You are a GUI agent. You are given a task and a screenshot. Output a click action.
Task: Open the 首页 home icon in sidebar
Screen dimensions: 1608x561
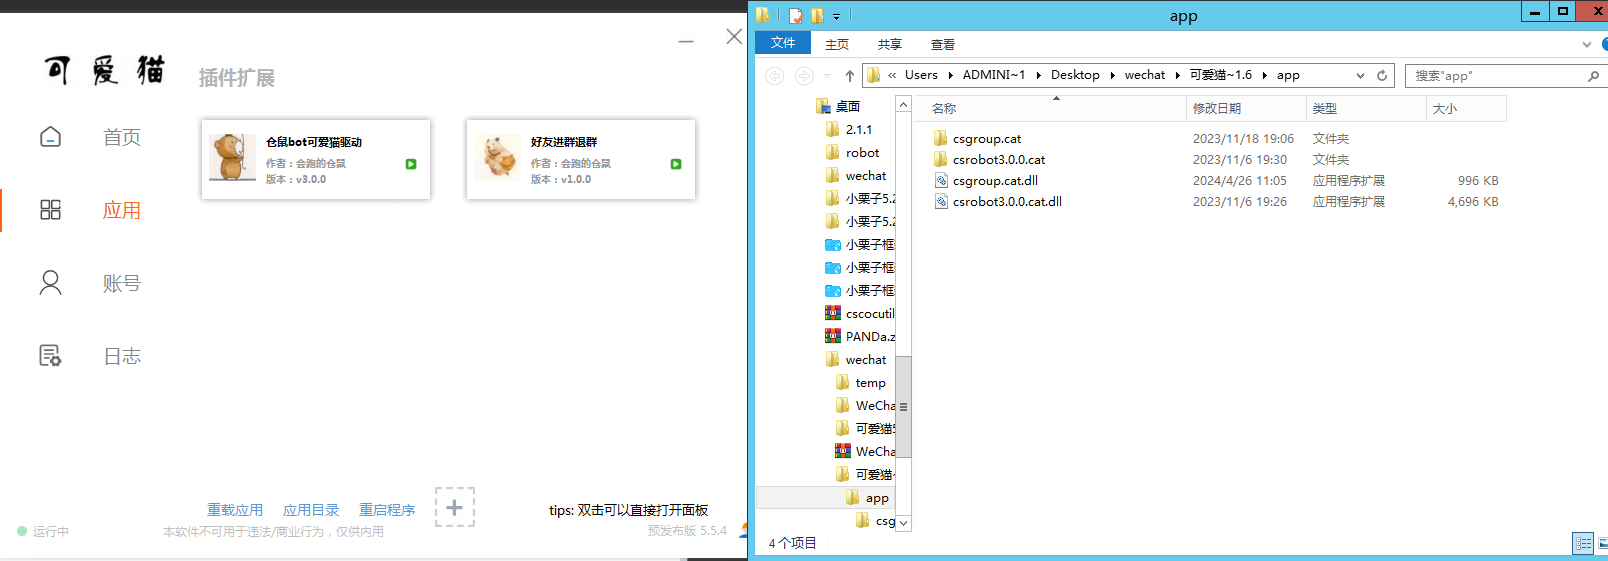pyautogui.click(x=50, y=137)
